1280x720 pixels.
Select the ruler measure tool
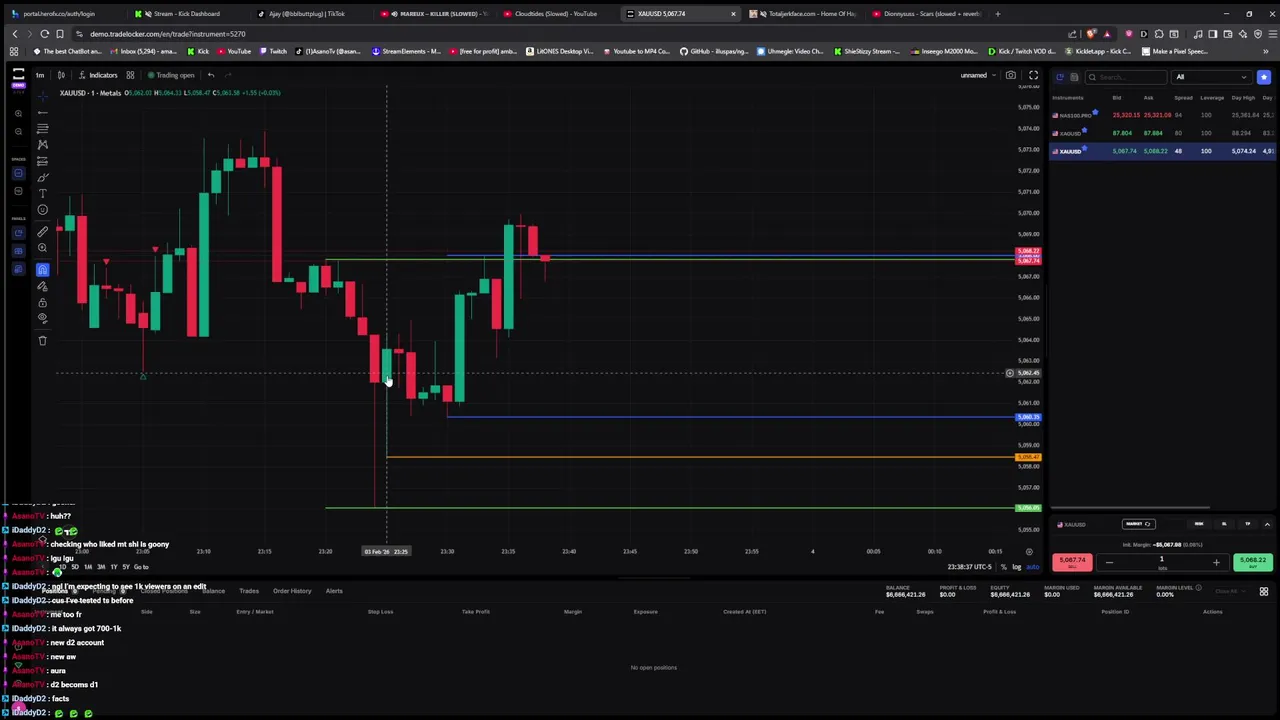pos(42,232)
